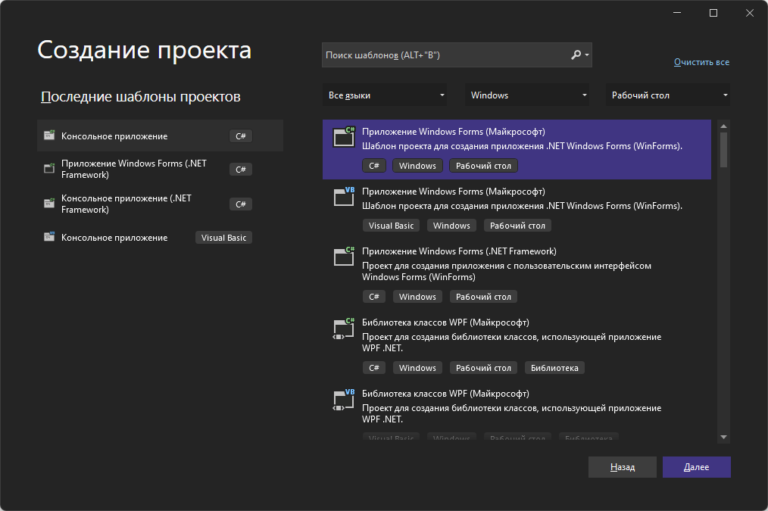Click 'Visual Basic' tag on VB Windows Forms template
This screenshot has height=511, width=768.
pos(391,225)
